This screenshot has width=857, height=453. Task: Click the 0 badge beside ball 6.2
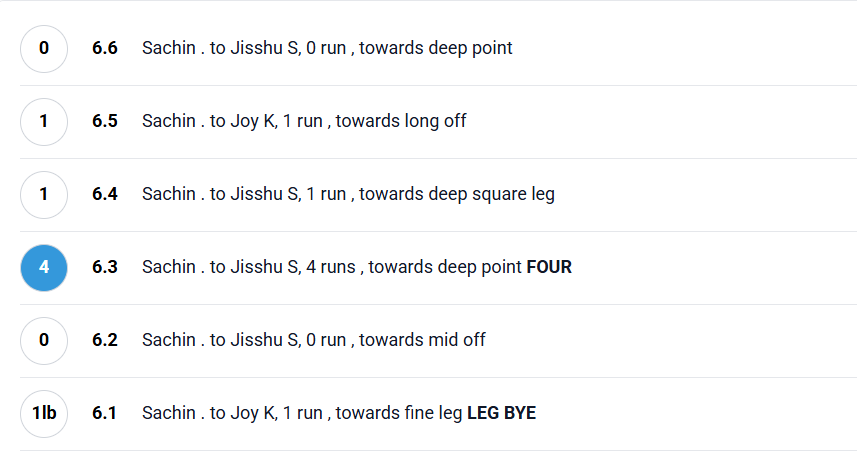(44, 341)
